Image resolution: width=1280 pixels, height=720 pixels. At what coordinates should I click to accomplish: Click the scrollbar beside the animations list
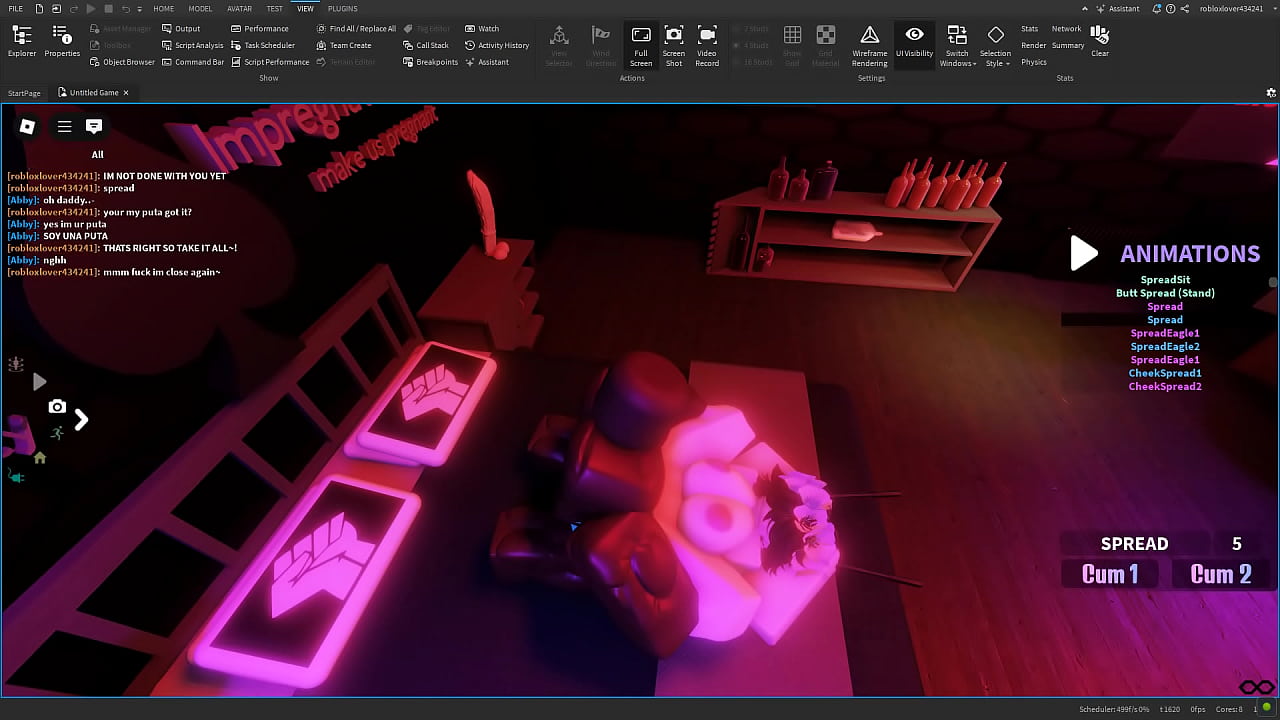(1272, 283)
